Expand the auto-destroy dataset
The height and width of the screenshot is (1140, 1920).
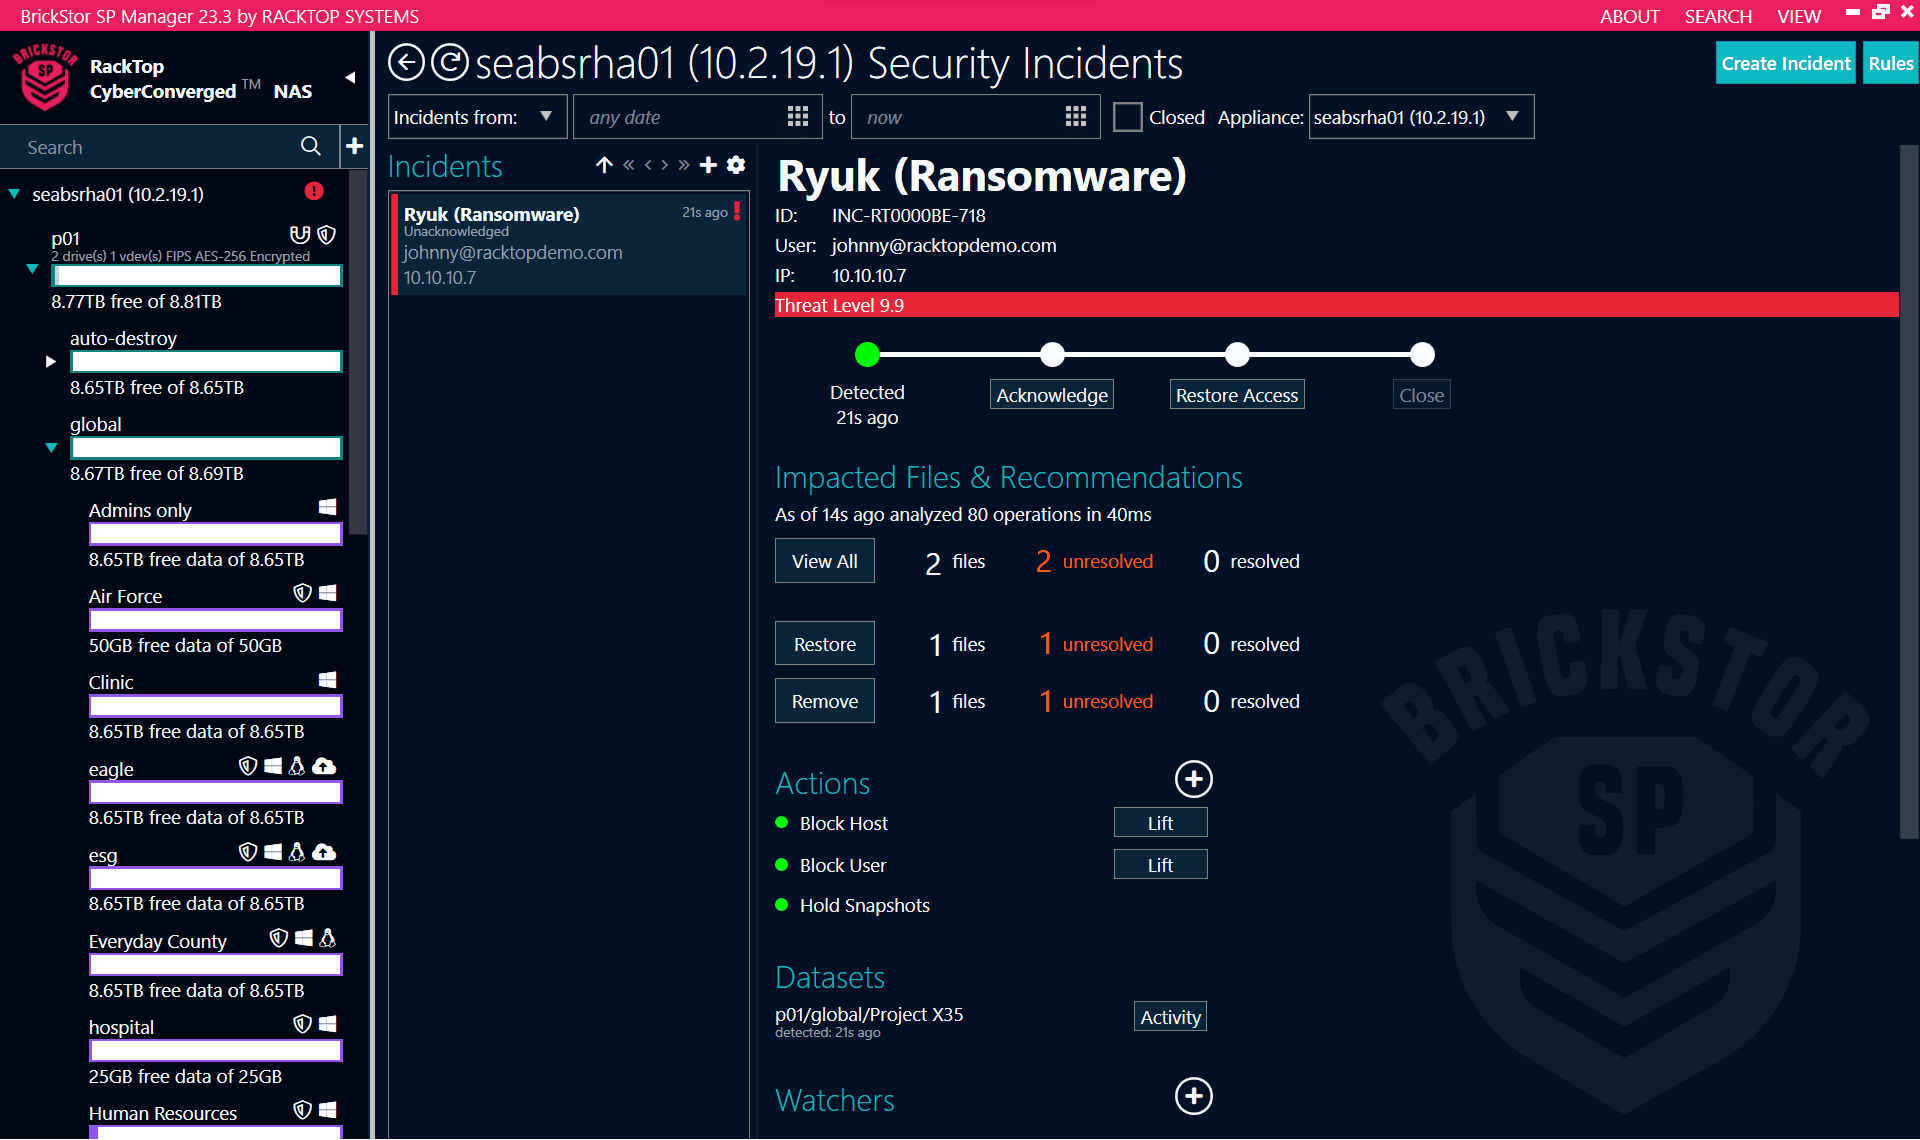pyautogui.click(x=51, y=362)
